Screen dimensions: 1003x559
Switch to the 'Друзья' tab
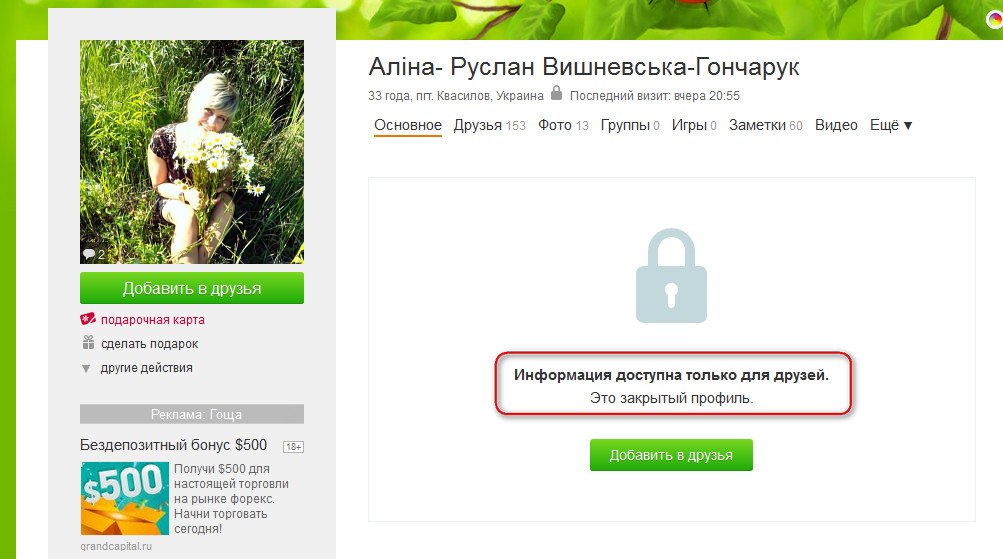point(489,125)
